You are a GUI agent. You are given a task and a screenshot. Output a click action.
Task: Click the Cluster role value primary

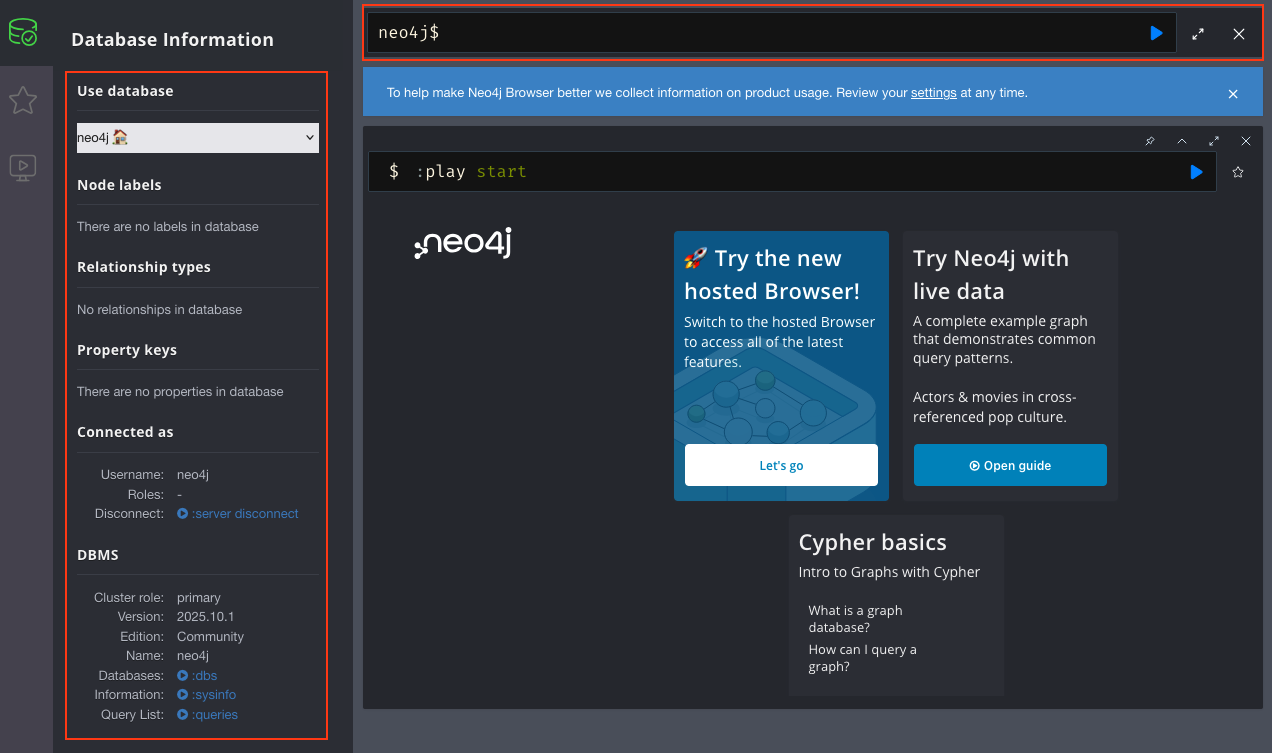[199, 598]
